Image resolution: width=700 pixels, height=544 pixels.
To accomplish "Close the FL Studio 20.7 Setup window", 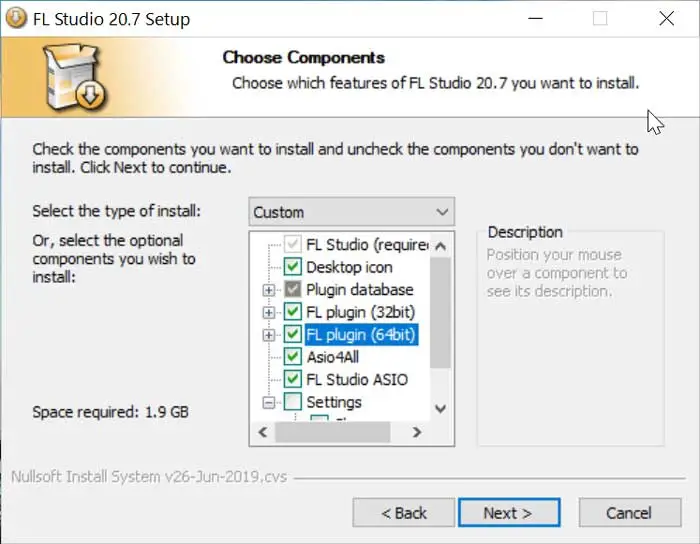I will [665, 19].
